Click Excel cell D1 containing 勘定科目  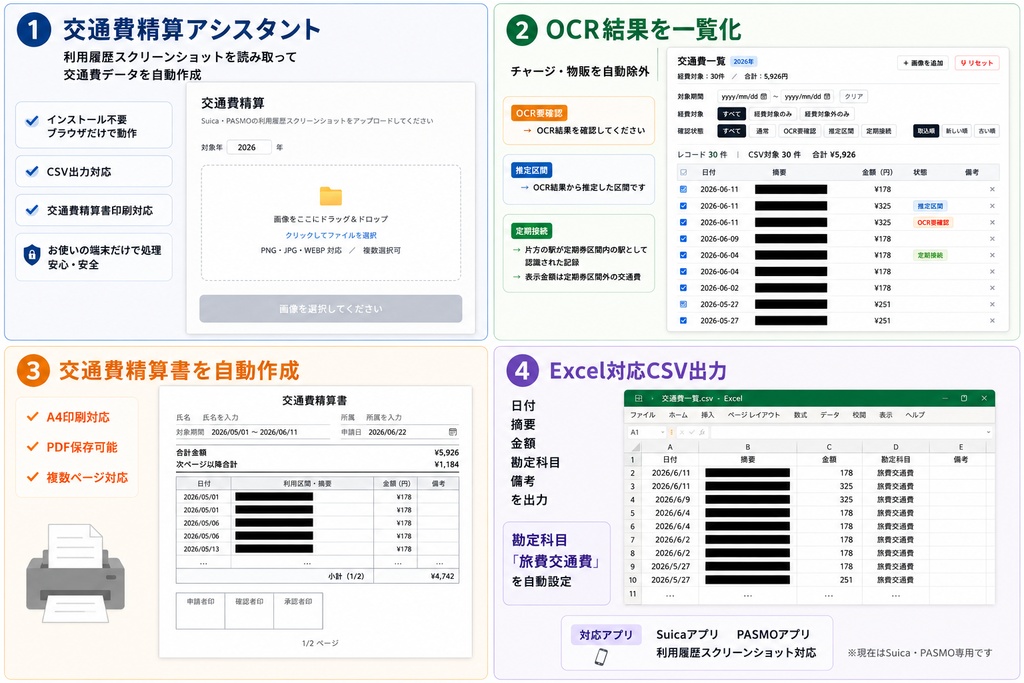tap(896, 460)
